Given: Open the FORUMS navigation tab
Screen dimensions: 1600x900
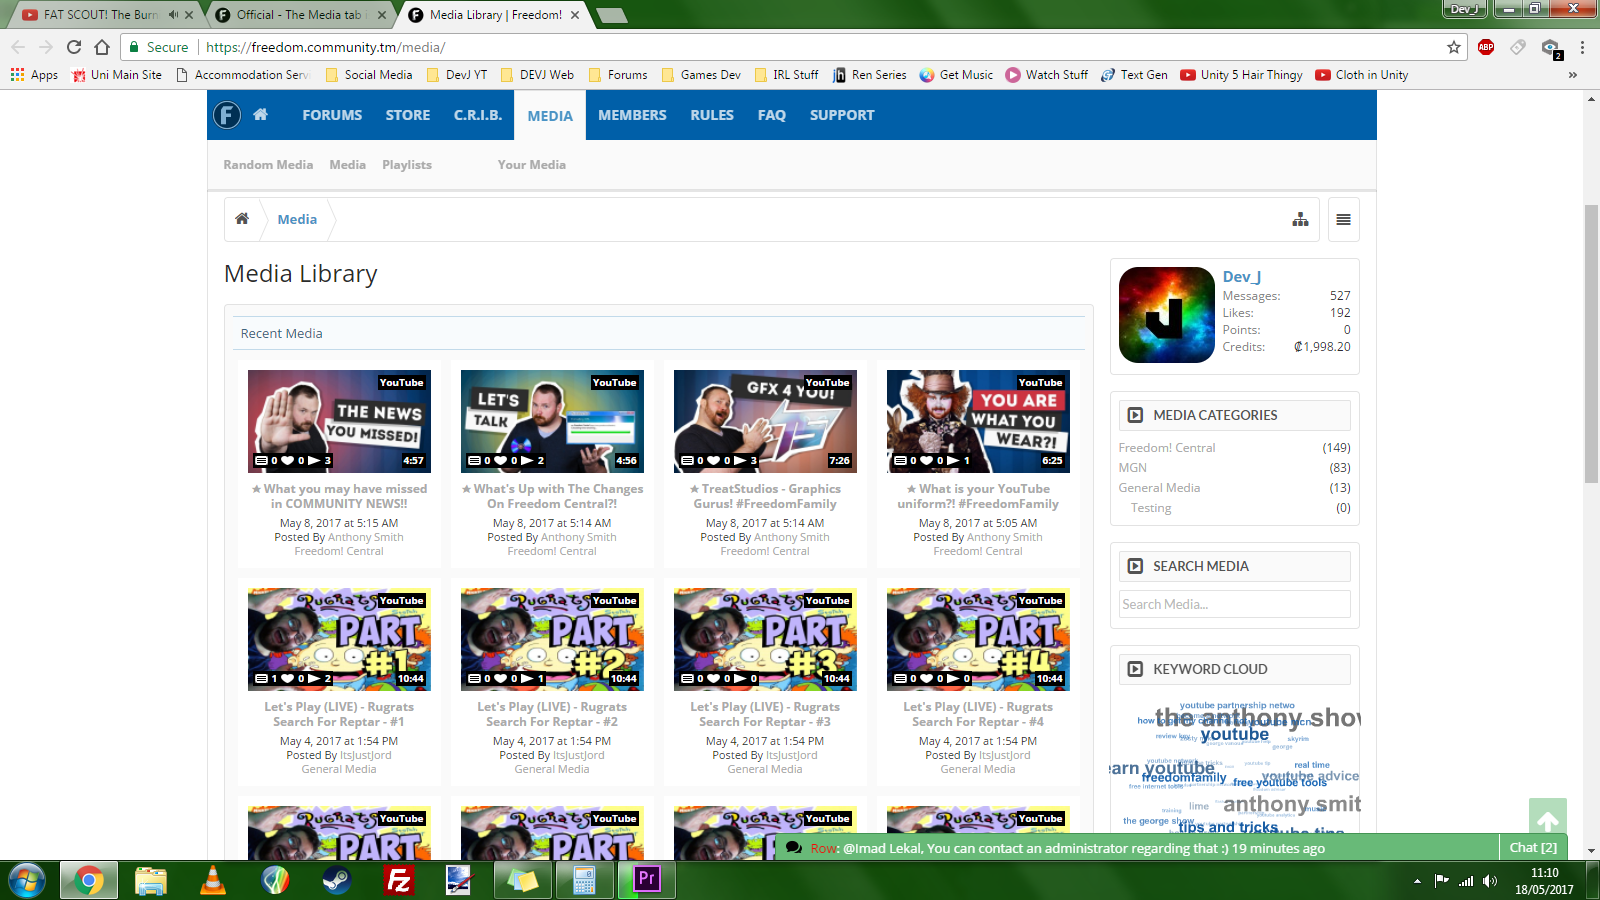Looking at the screenshot, I should click(x=332, y=115).
